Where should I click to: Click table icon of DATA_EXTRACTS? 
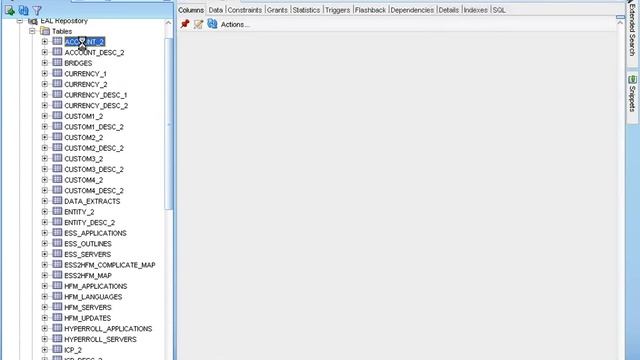point(58,201)
